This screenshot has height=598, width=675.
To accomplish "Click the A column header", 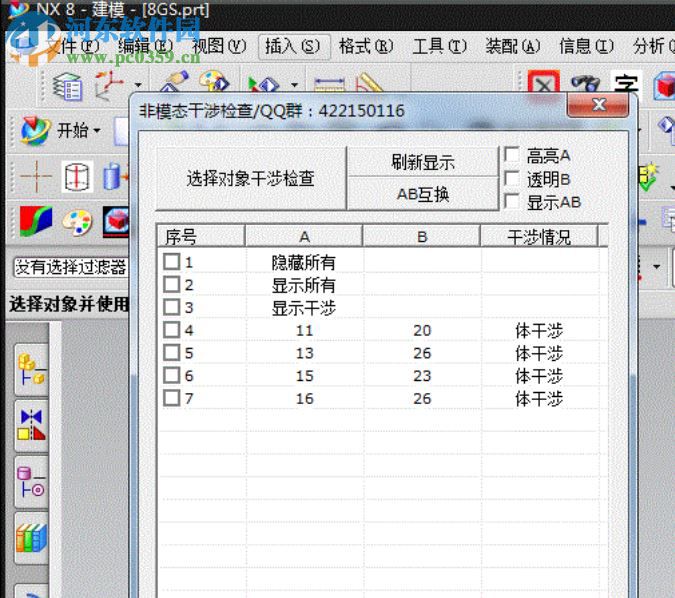I will [x=304, y=236].
